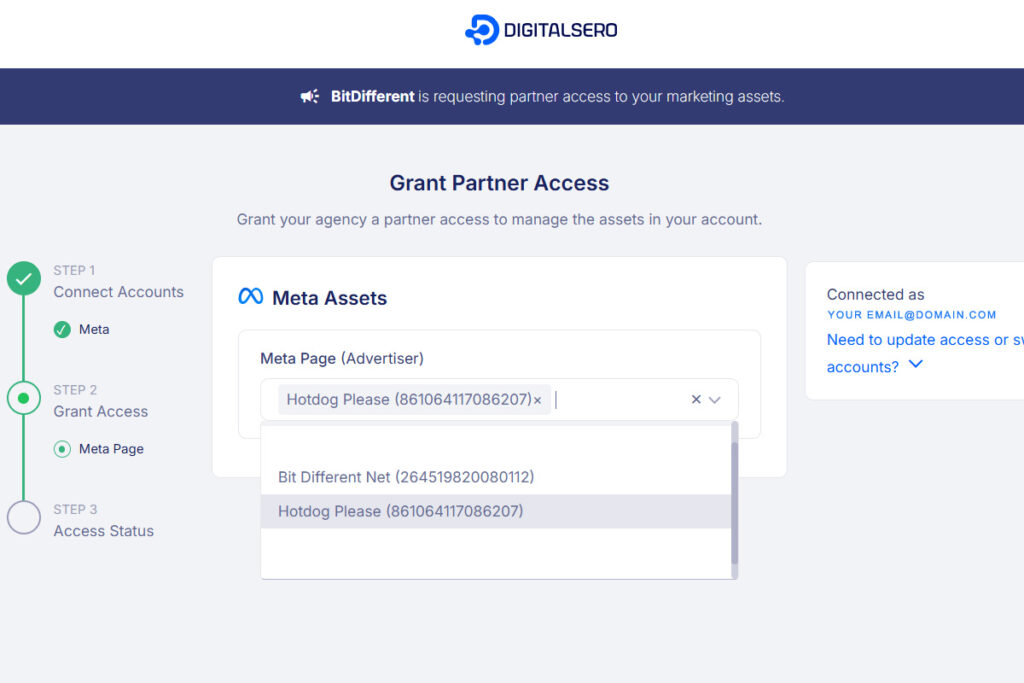Click the empty Step 3 circle
This screenshot has width=1024, height=683.
(24, 518)
